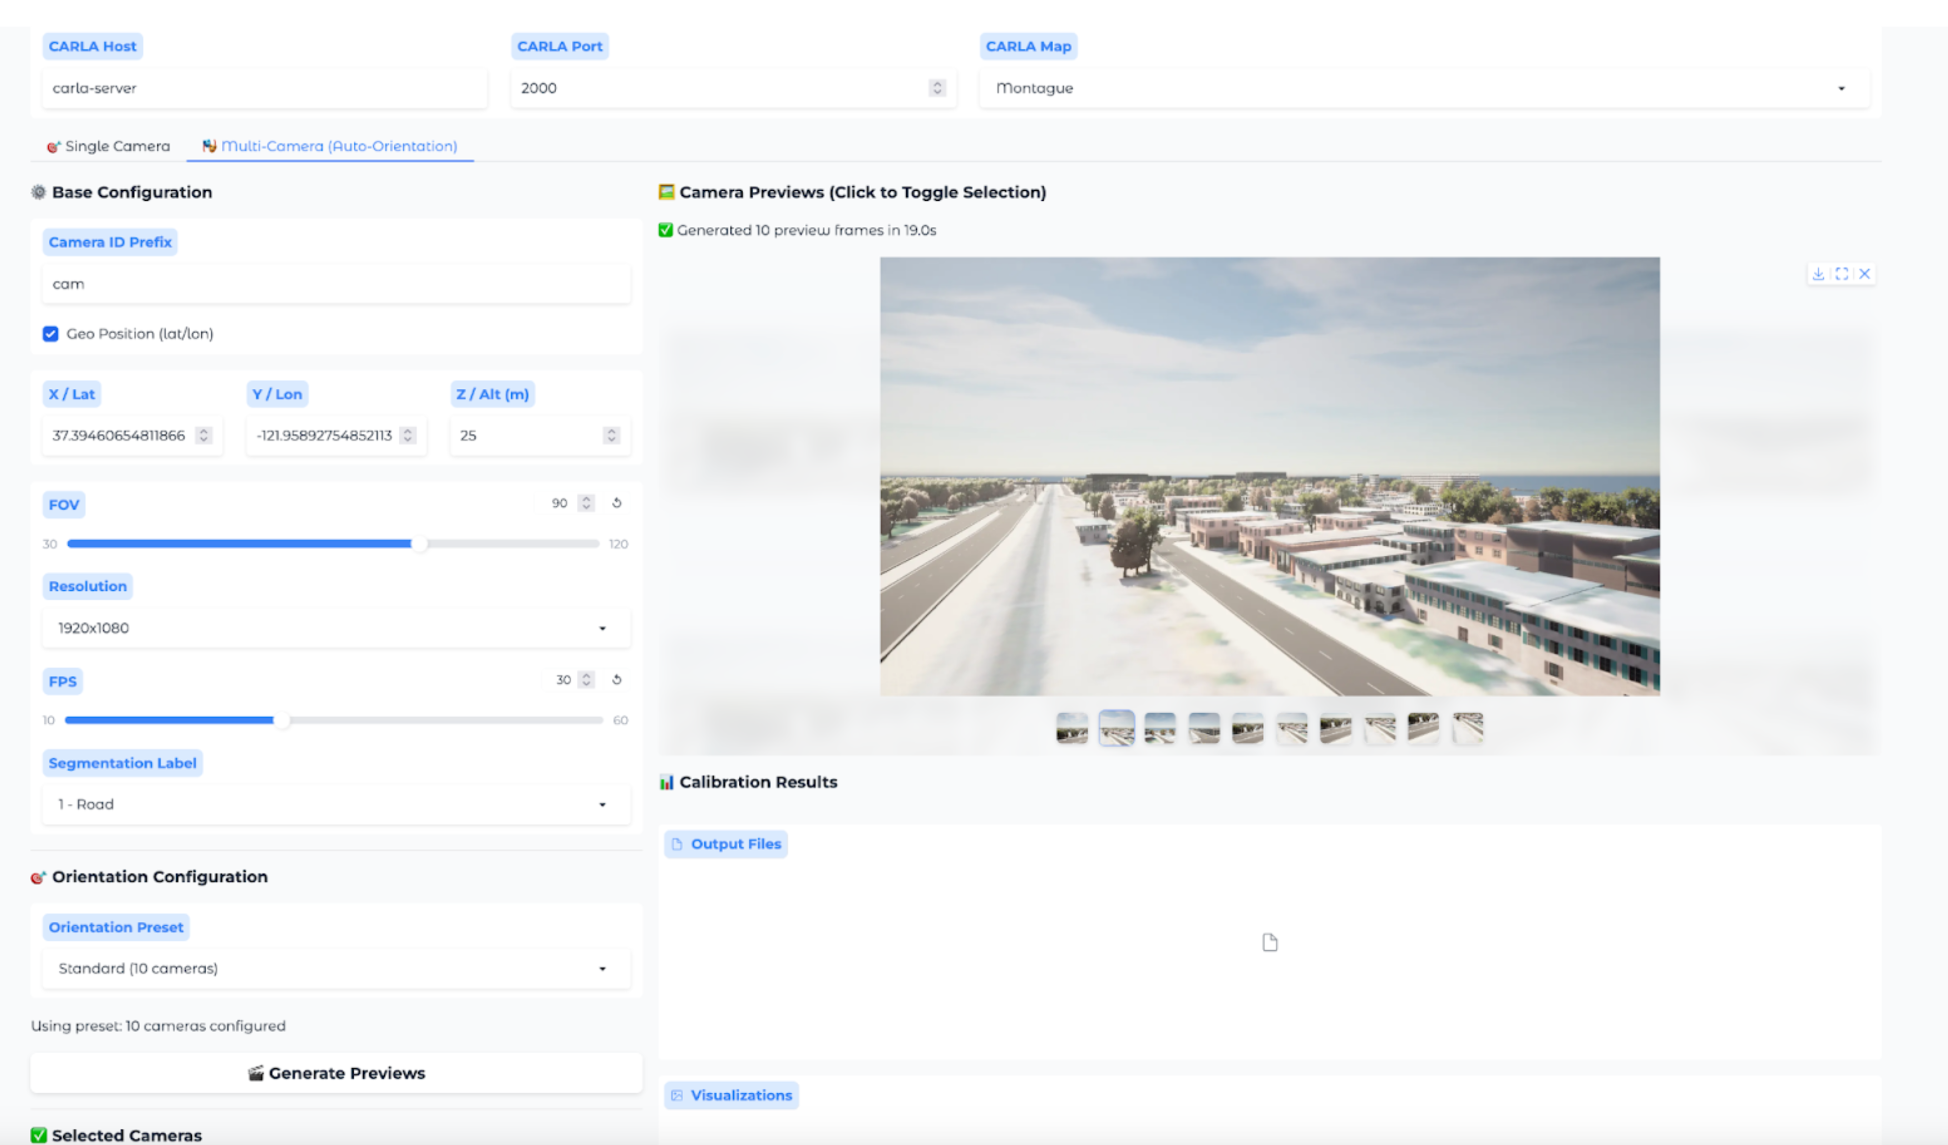The height and width of the screenshot is (1145, 1948).
Task: Select the first camera preview thumbnail
Action: 1072,728
